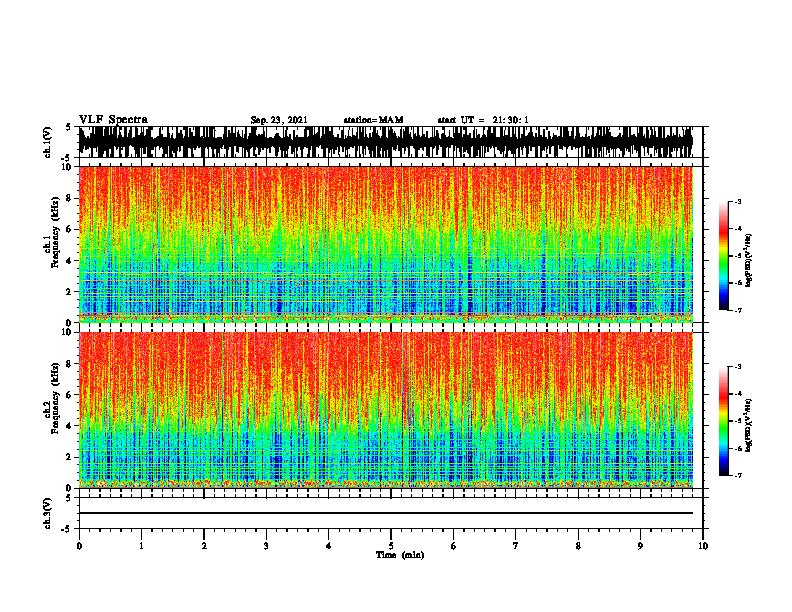This screenshot has height=612, width=792.
Task: Click time axis tick label "0"
Action: tap(79, 546)
